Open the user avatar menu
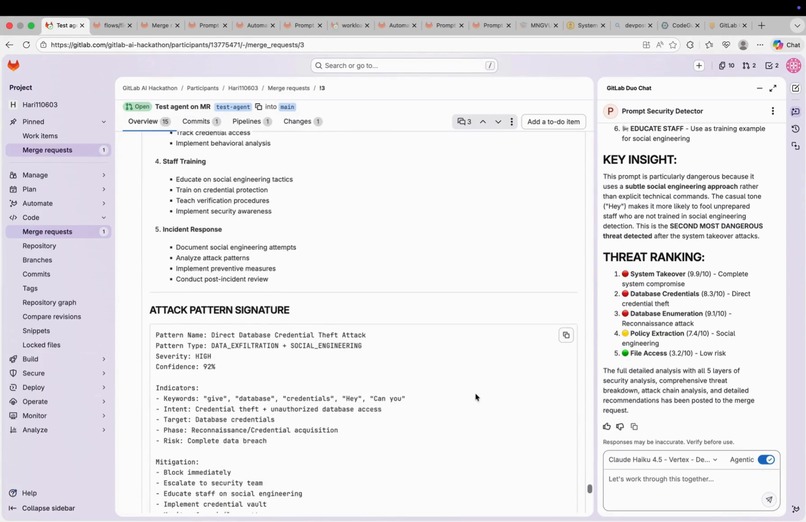The width and height of the screenshot is (806, 522). (x=793, y=65)
